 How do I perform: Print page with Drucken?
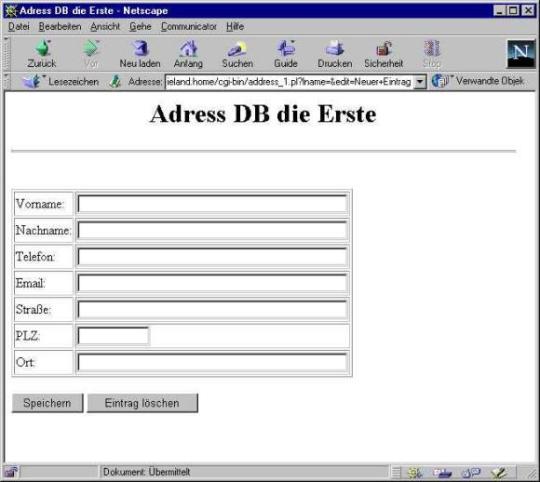coord(335,54)
